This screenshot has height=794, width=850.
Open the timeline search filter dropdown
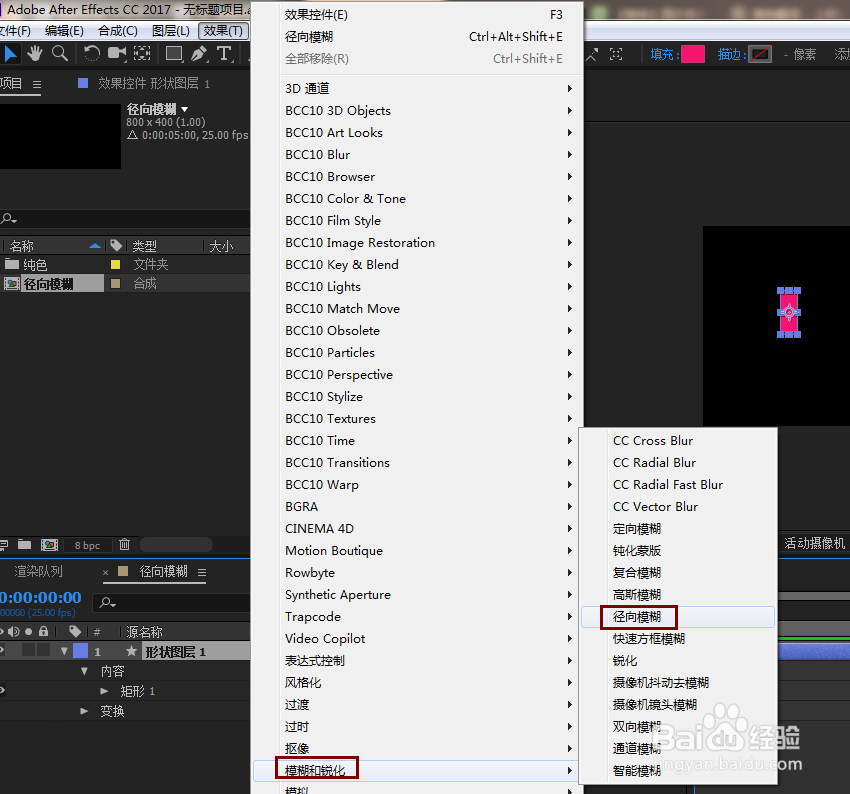coord(108,603)
